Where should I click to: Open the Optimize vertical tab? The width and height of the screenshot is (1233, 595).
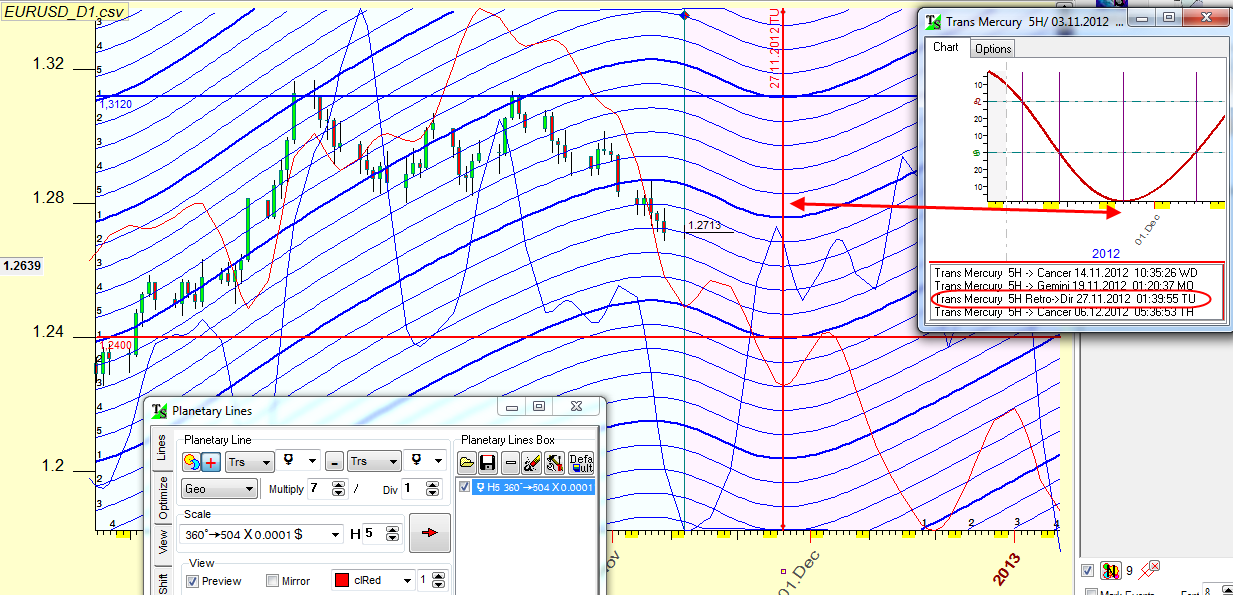point(160,494)
